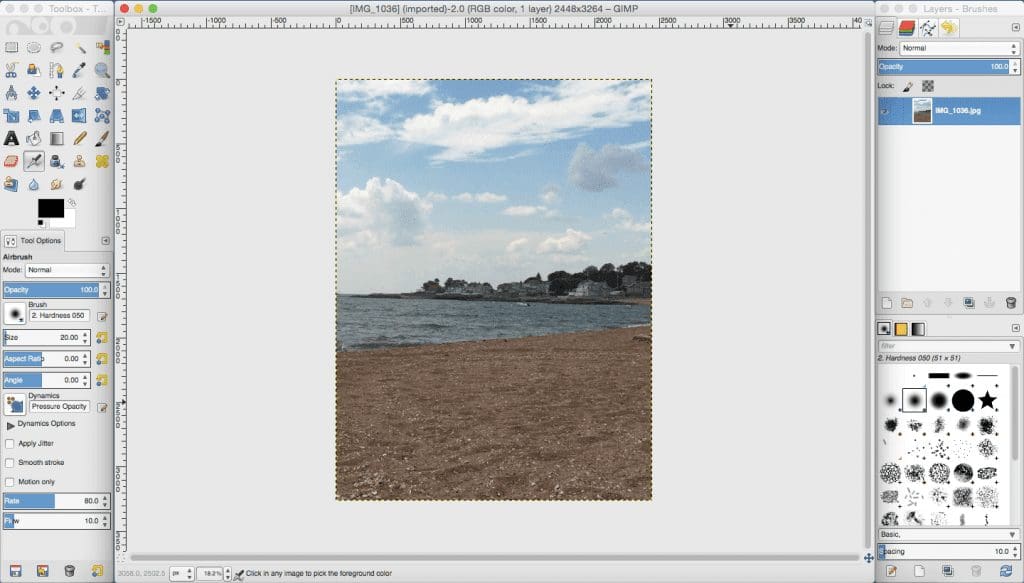The width and height of the screenshot is (1024, 583).
Task: Switch to the Patterns tab
Action: pos(901,330)
